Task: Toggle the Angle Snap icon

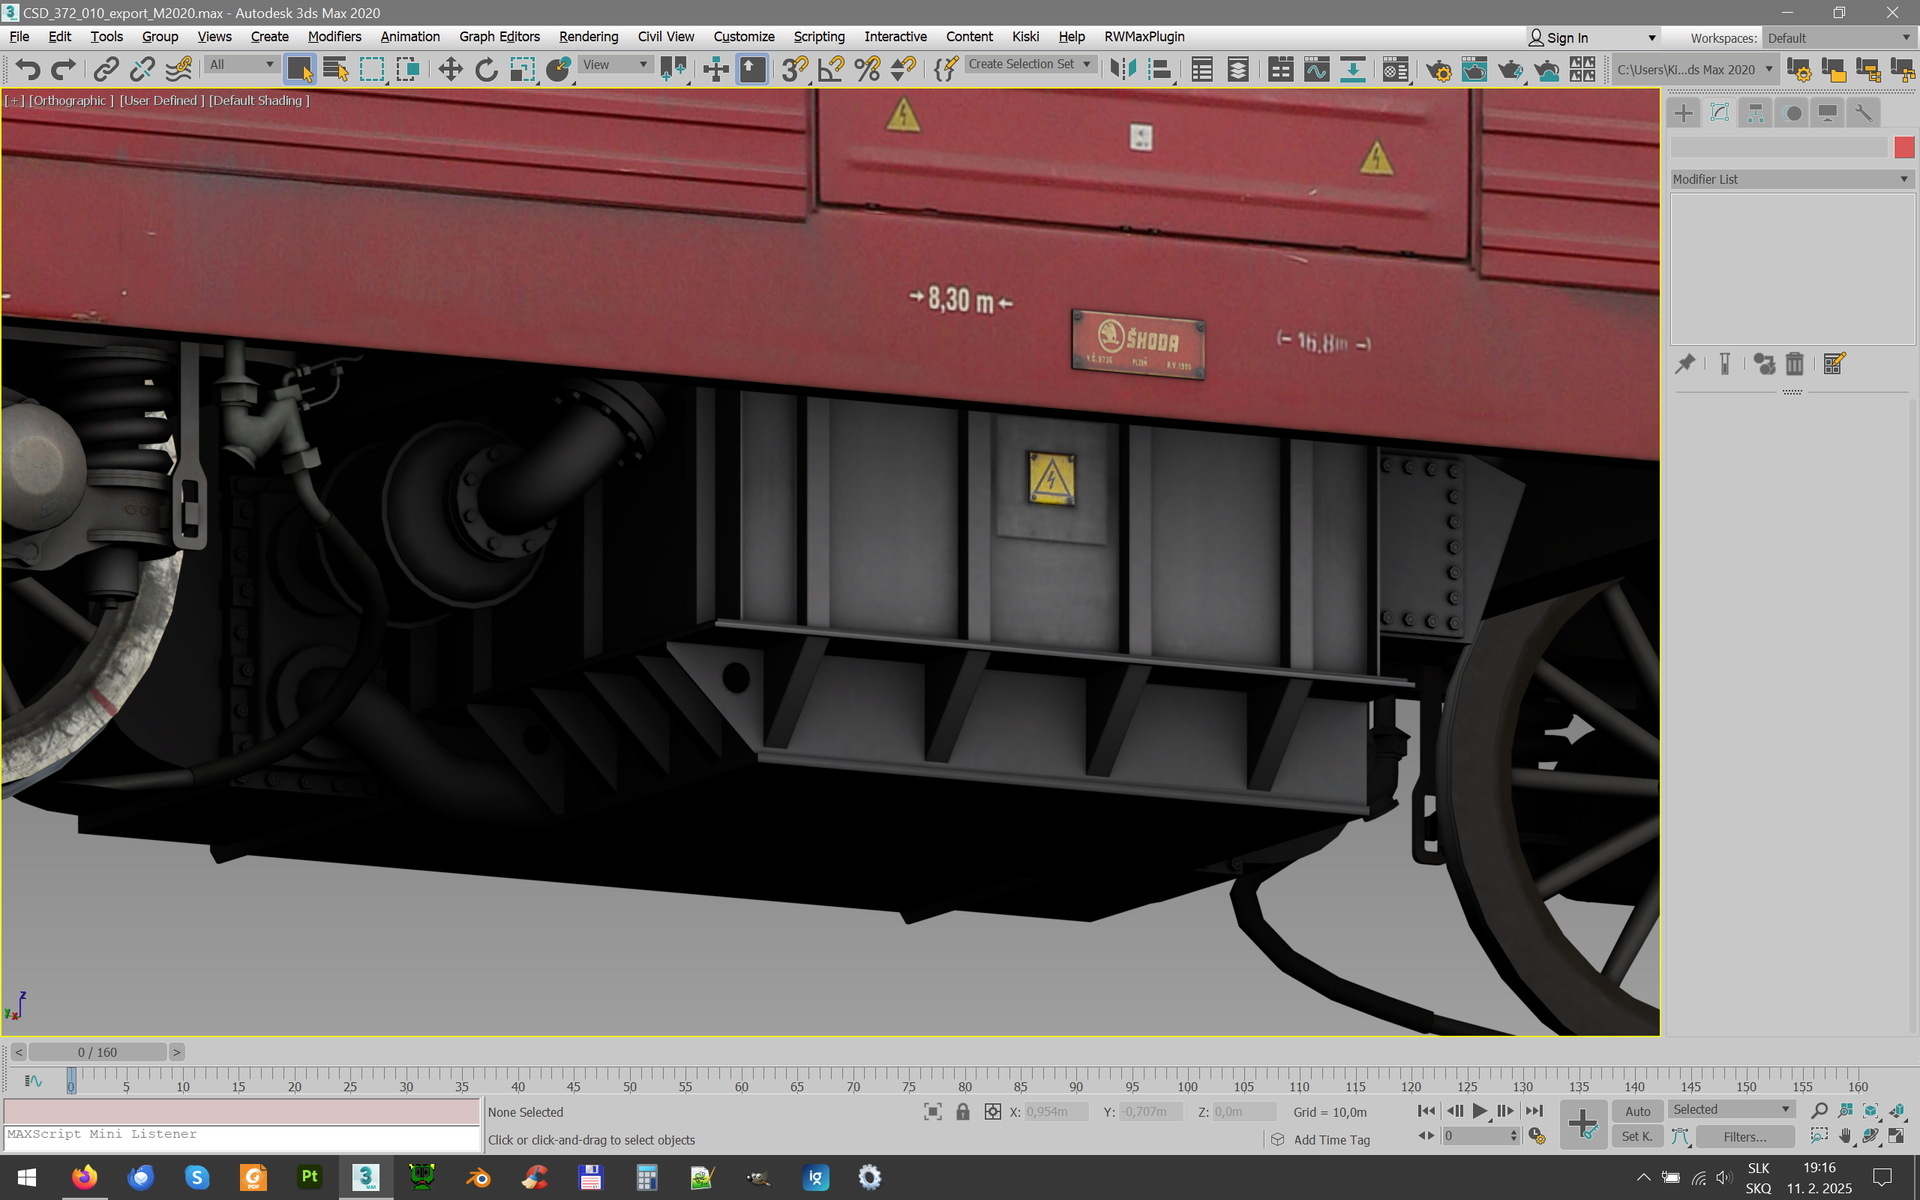Action: click(x=831, y=69)
